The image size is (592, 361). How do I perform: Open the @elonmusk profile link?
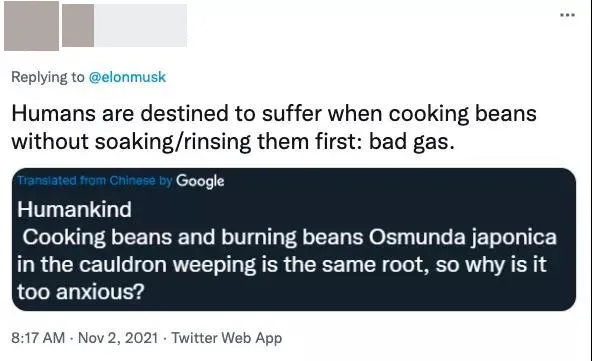coord(127,77)
